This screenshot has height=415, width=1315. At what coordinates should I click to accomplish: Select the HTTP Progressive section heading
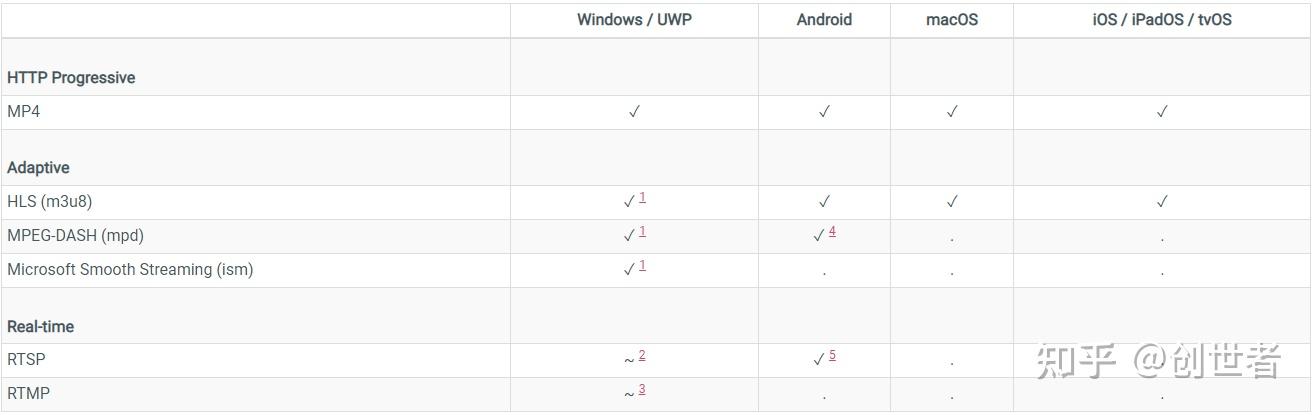[71, 78]
